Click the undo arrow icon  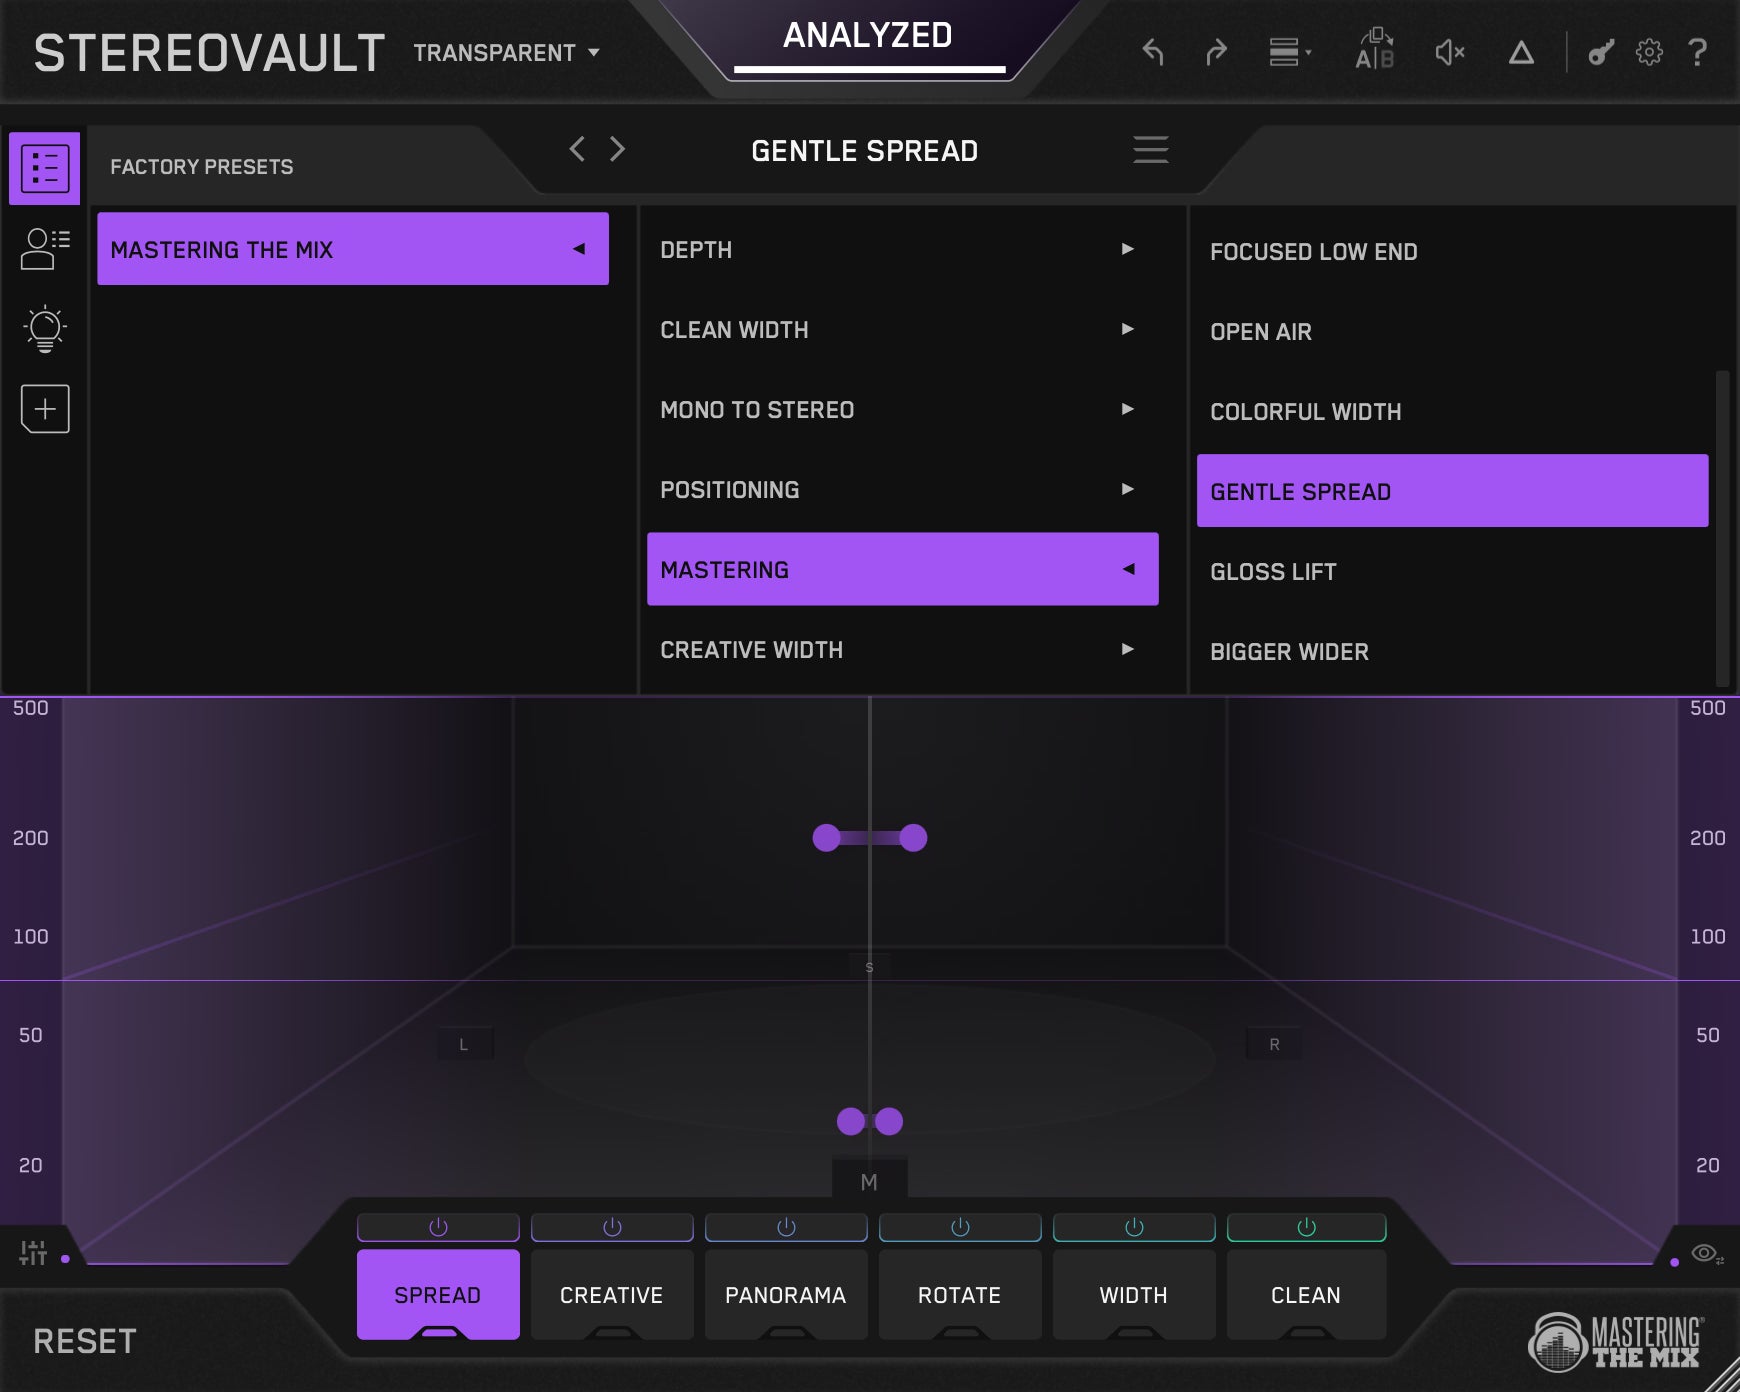click(x=1153, y=52)
